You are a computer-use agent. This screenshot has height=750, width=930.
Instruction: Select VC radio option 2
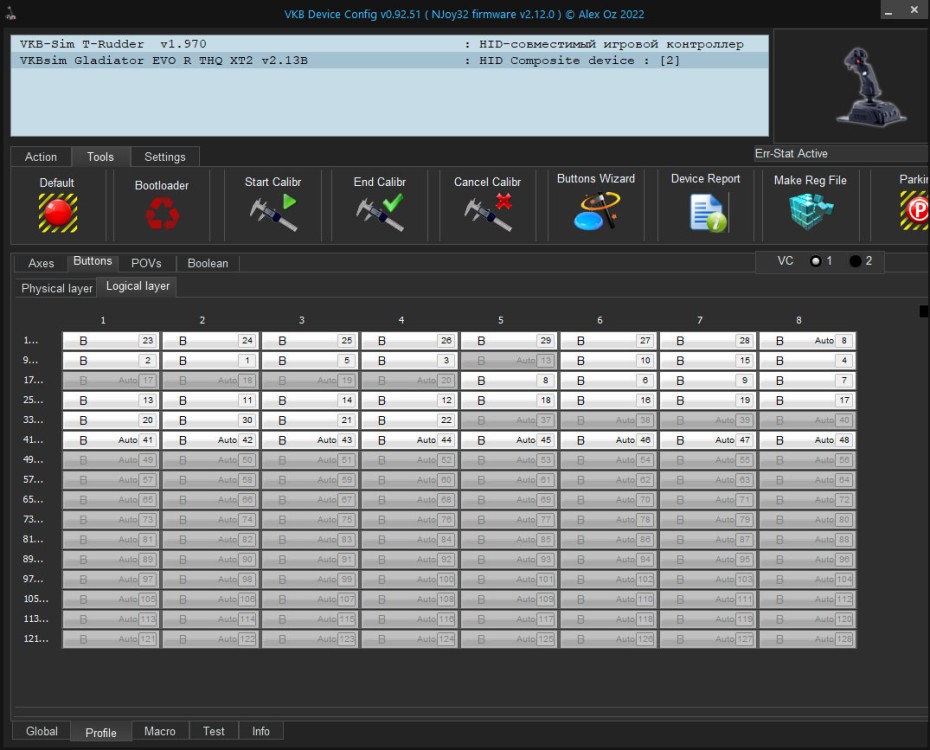tap(855, 261)
